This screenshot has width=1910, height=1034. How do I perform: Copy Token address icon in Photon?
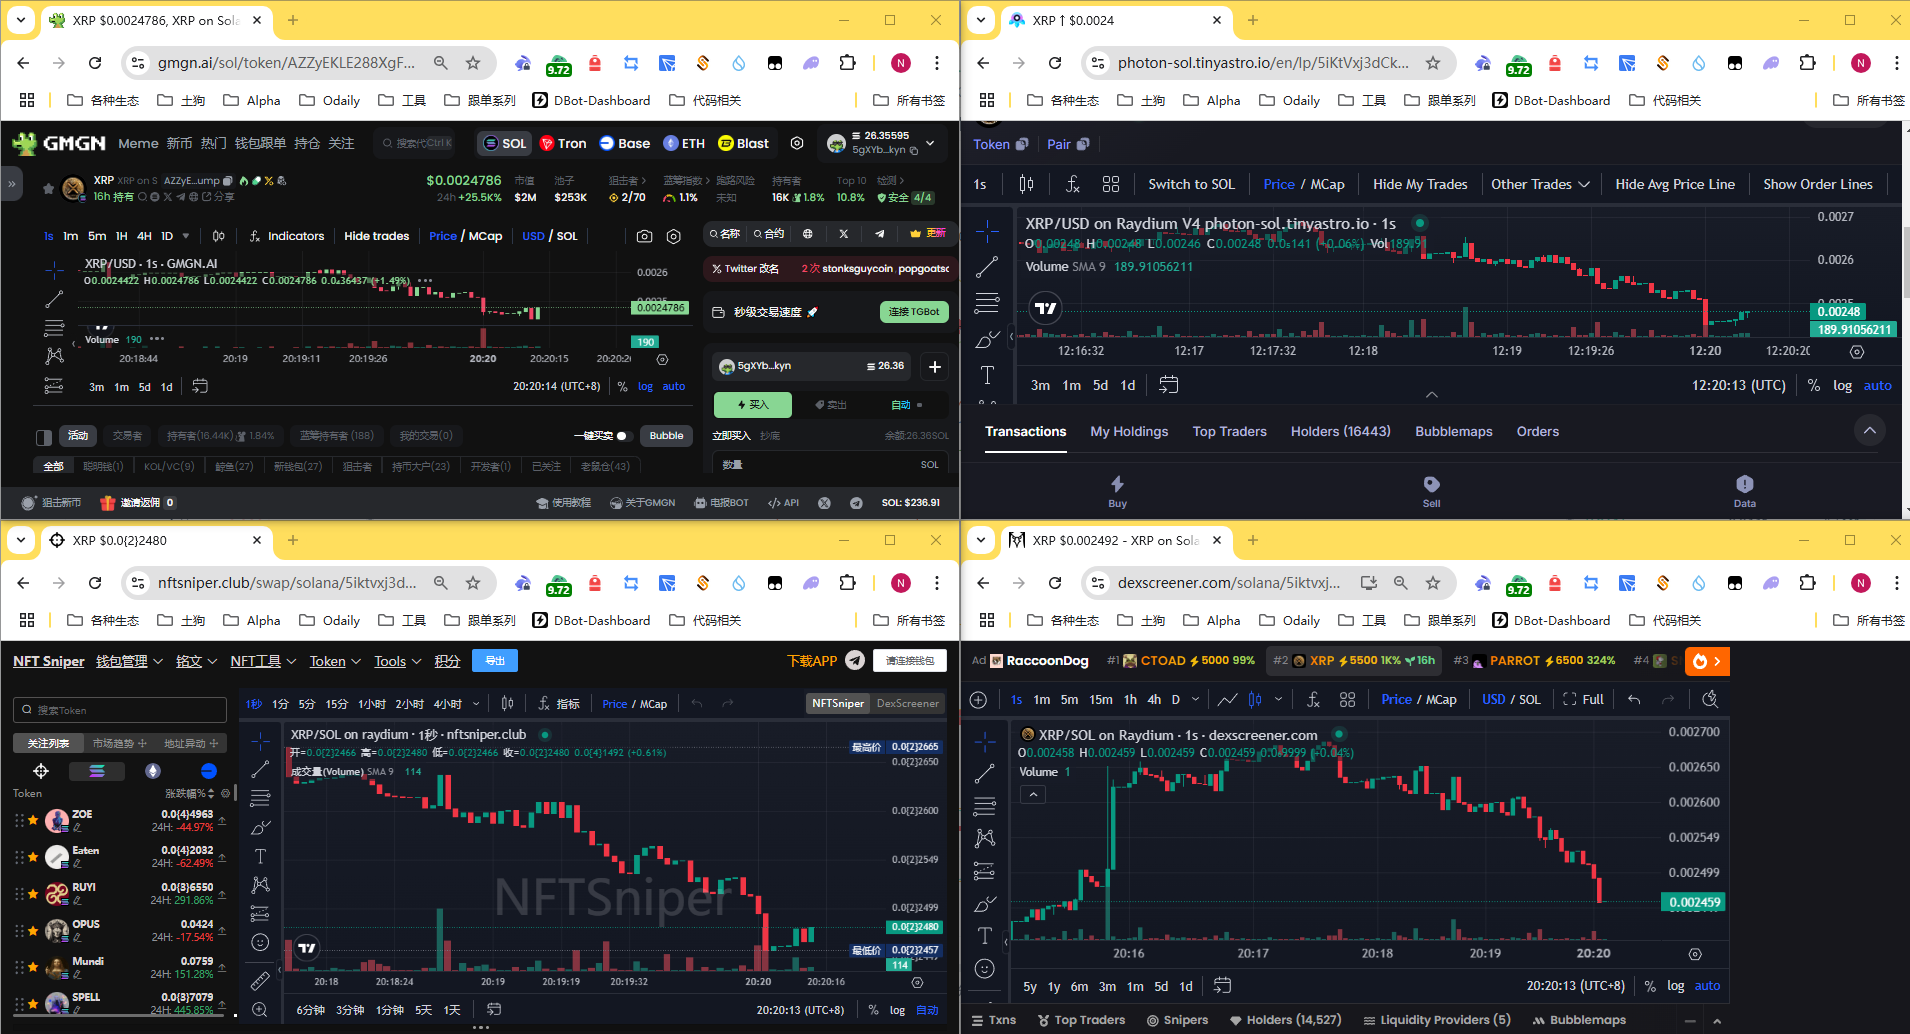point(1022,144)
